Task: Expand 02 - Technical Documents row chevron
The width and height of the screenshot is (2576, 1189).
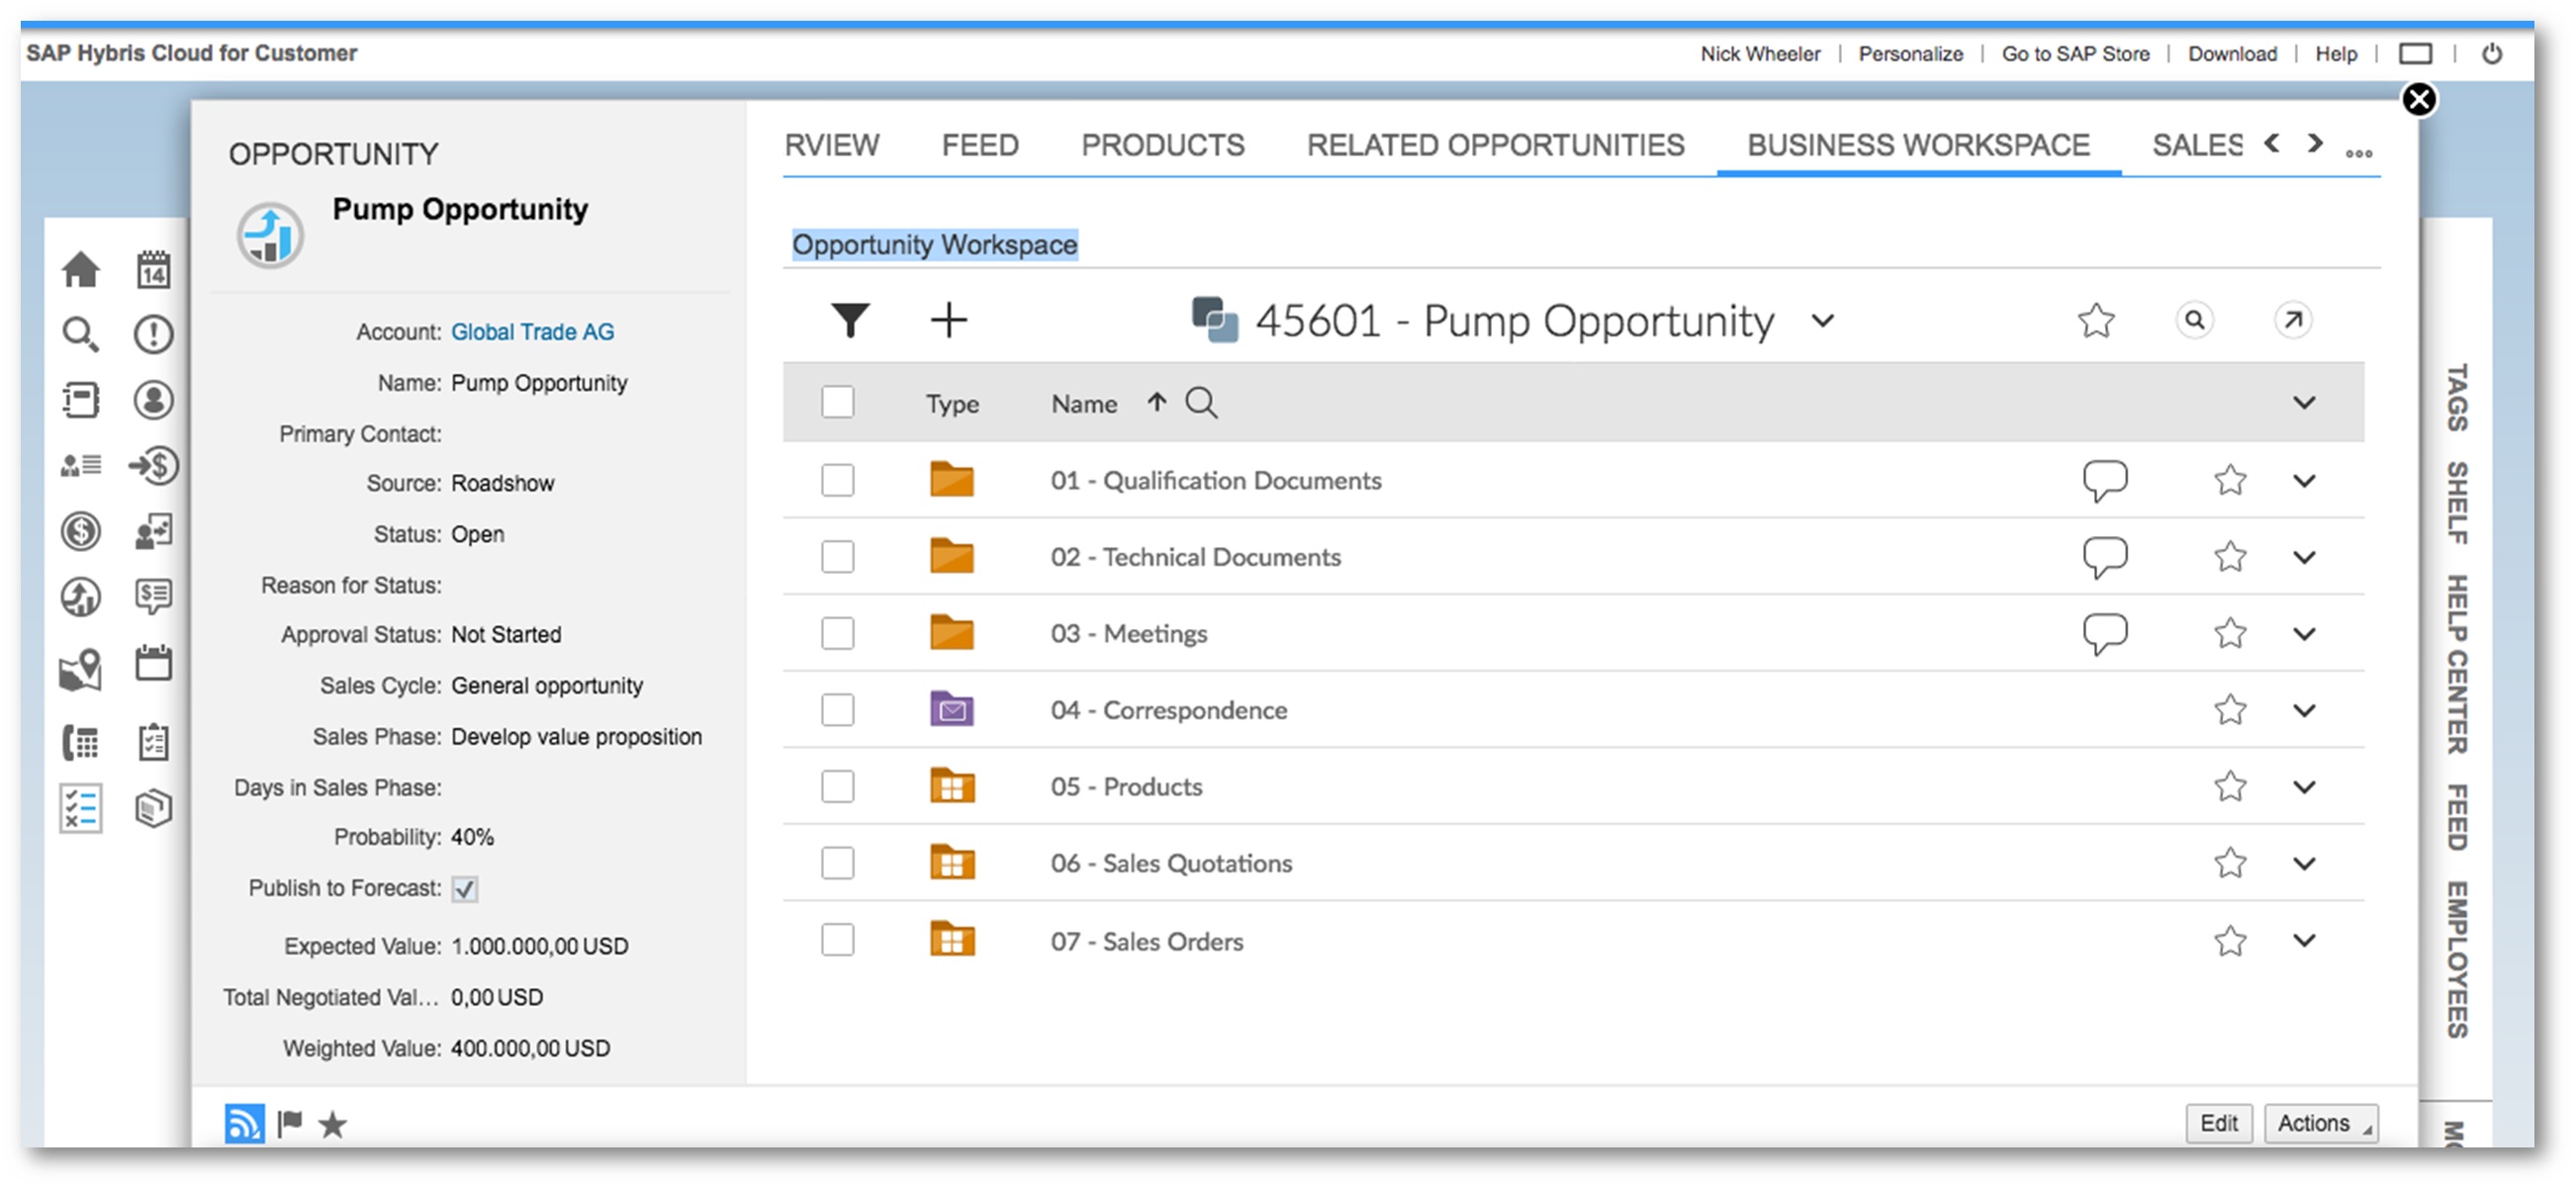Action: tap(2305, 558)
